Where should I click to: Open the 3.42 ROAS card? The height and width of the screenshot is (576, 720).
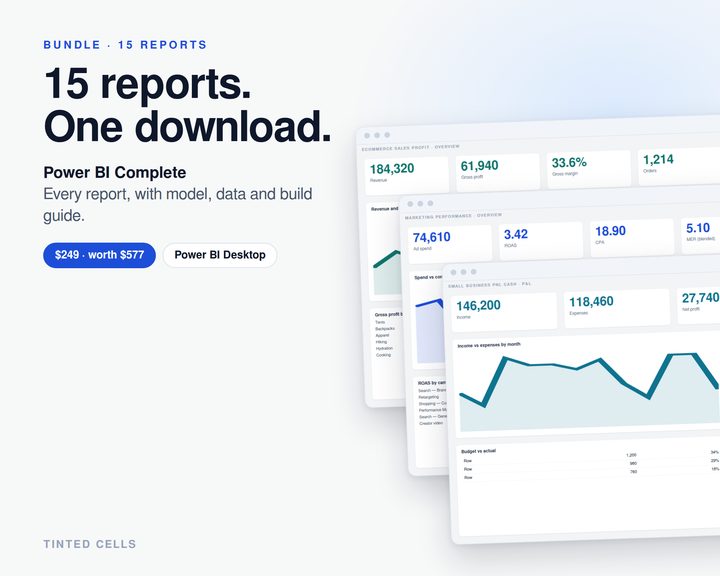pyautogui.click(x=541, y=240)
